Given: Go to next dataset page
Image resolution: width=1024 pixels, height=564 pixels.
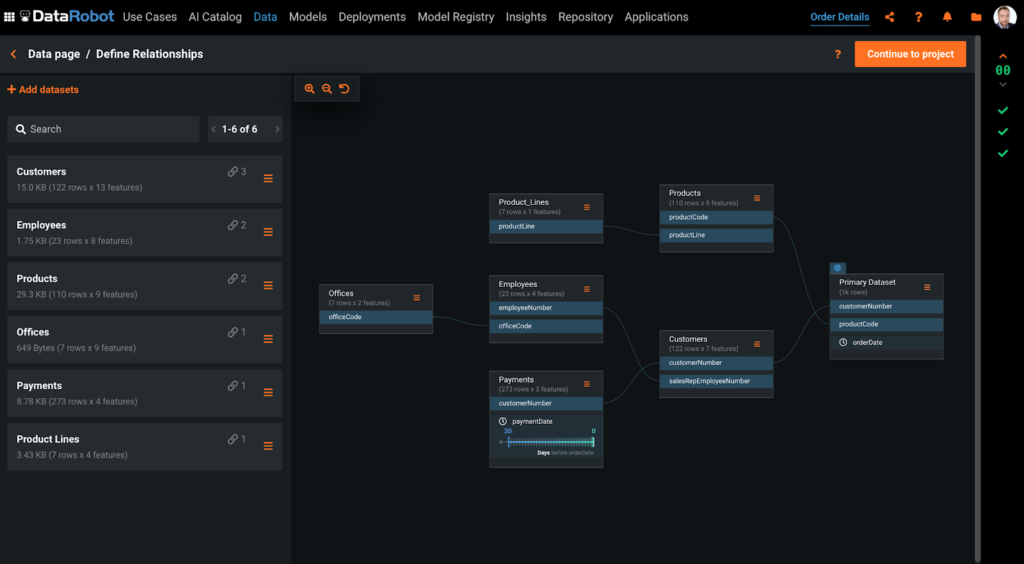Looking at the screenshot, I should (277, 129).
